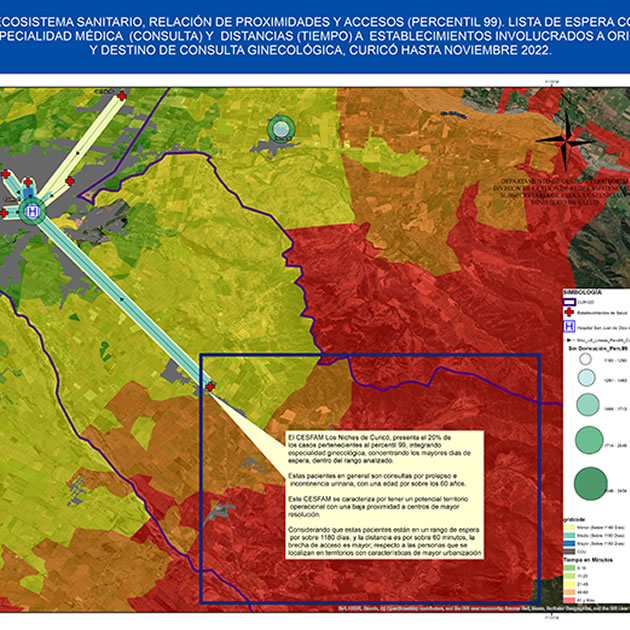Click the green circle marker in upper map

pyautogui.click(x=283, y=127)
